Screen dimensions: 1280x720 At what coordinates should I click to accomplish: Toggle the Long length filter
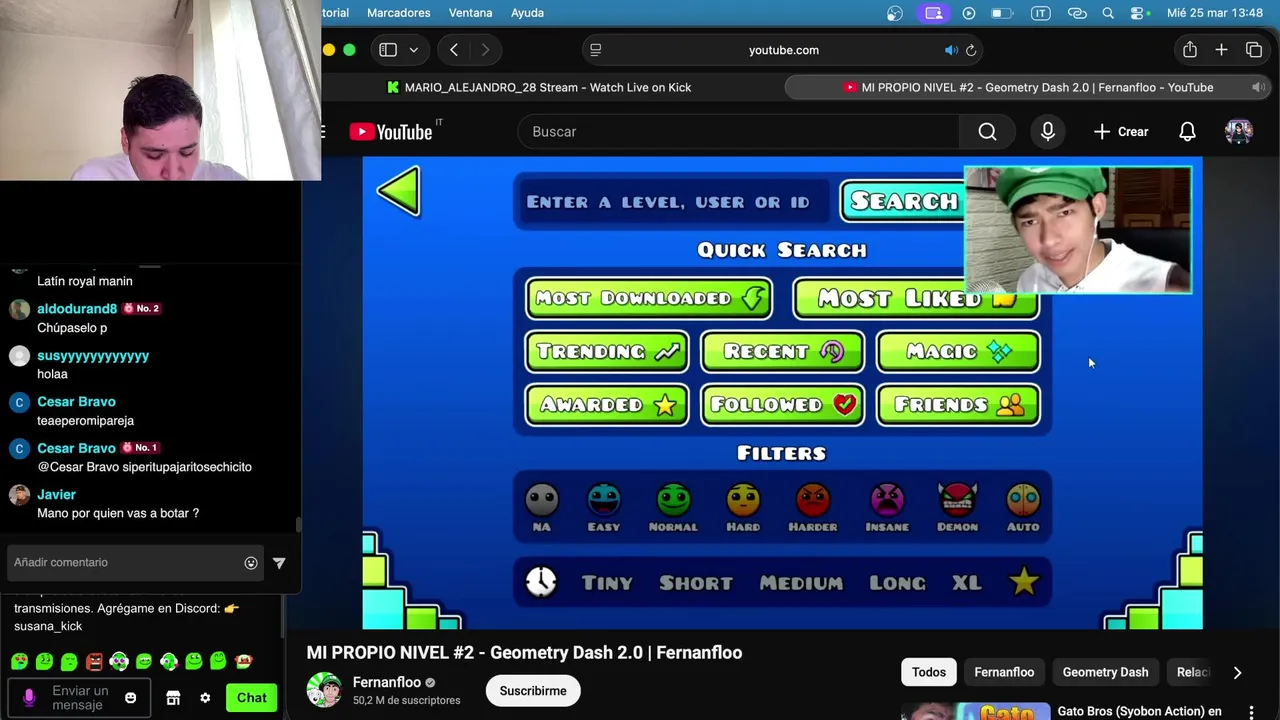tap(897, 582)
